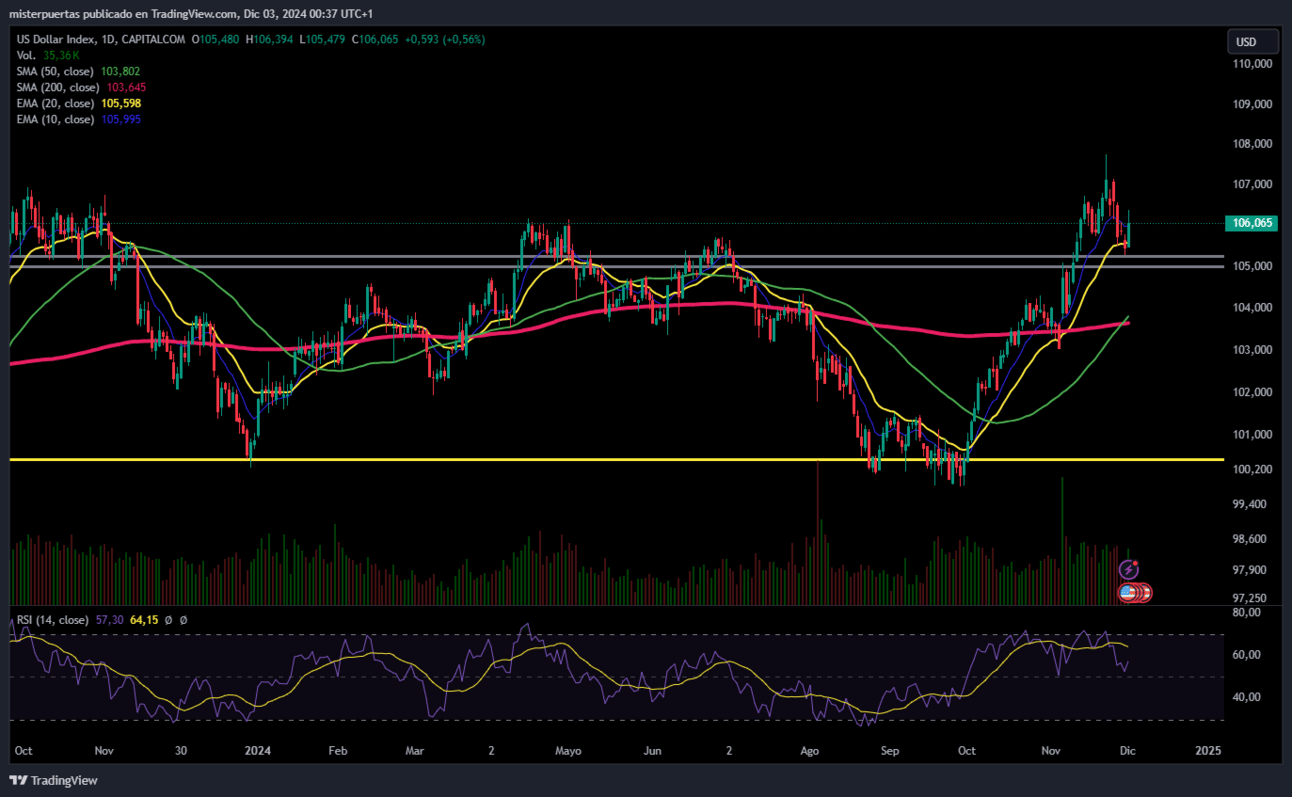Viewport: 1292px width, 797px height.
Task: Click the 107,000 price axis label
Action: [1253, 185]
